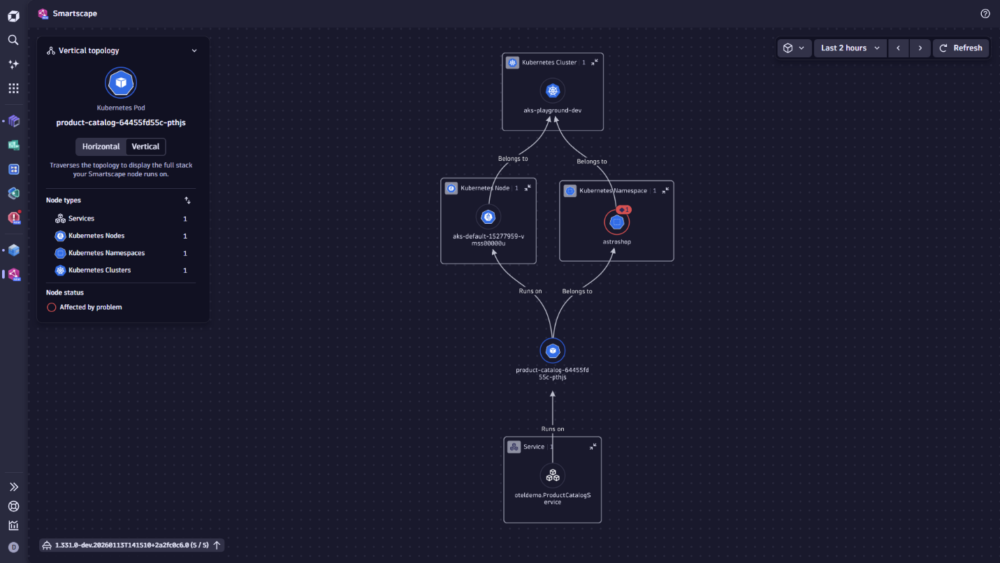Open the user avatar at sidebar bottom
Viewport: 1000px width, 563px height.
tap(13, 547)
